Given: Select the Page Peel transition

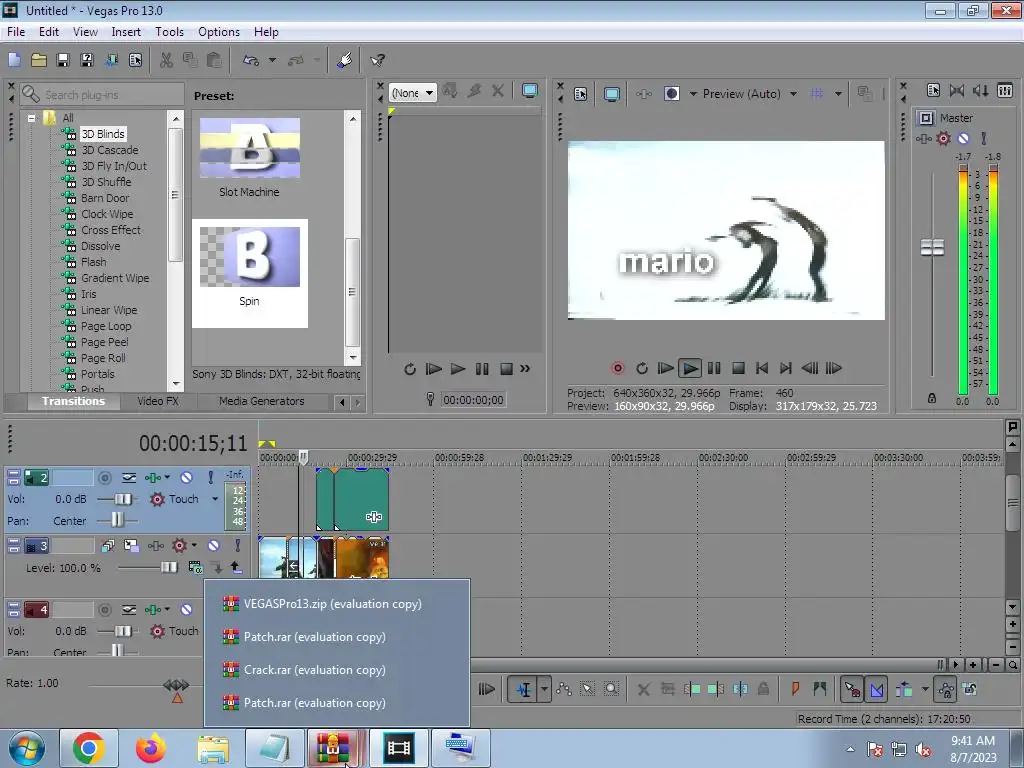Looking at the screenshot, I should pyautogui.click(x=104, y=342).
